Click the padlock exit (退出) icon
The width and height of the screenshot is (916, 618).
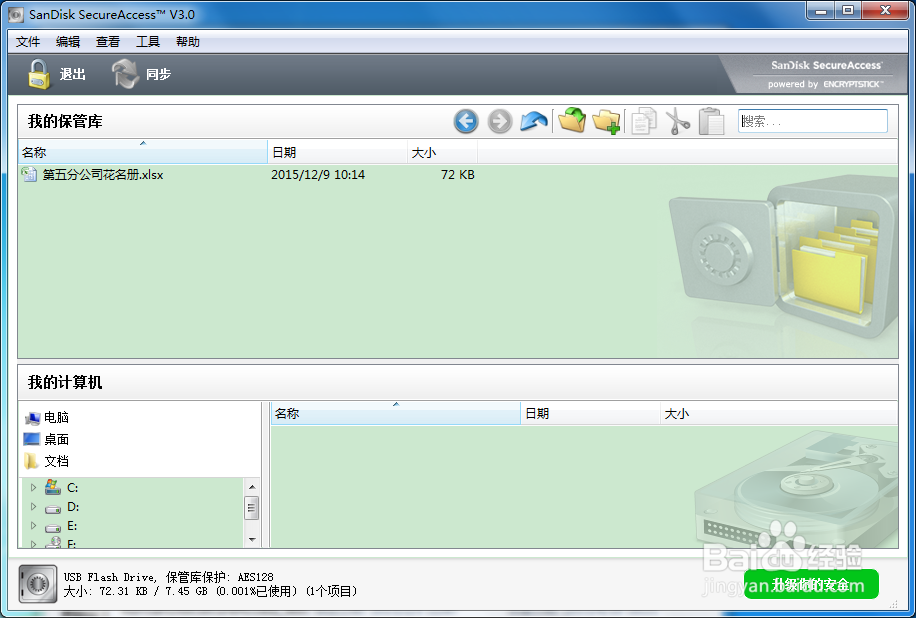[39, 74]
